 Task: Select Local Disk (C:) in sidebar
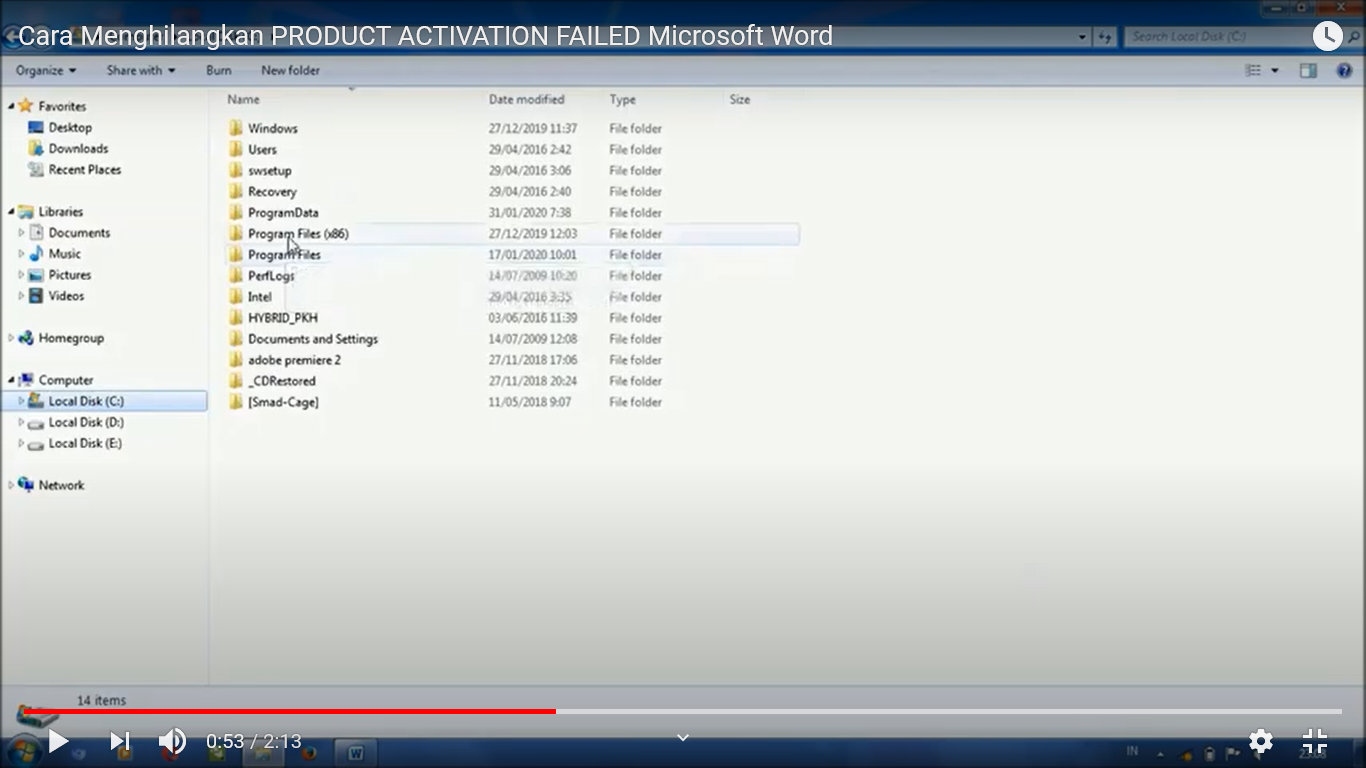(104, 401)
